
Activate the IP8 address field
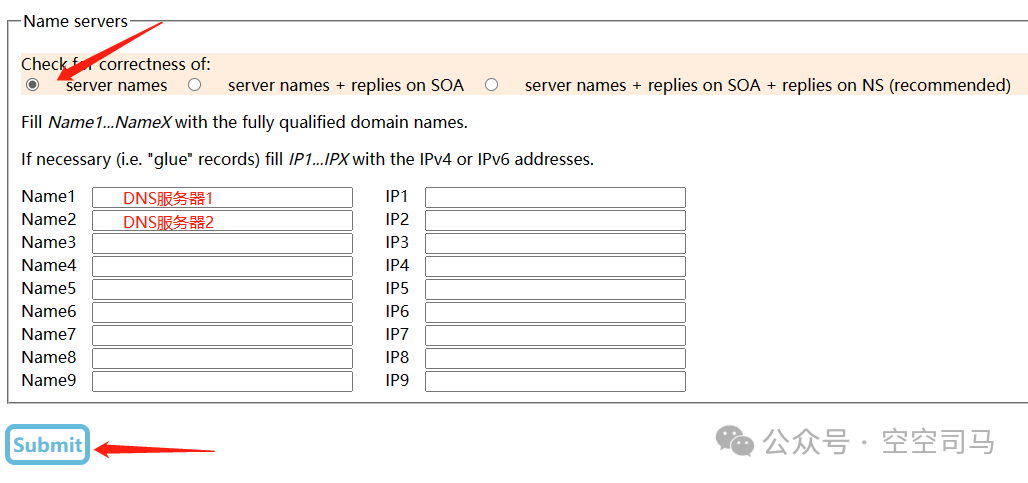[x=555, y=358]
